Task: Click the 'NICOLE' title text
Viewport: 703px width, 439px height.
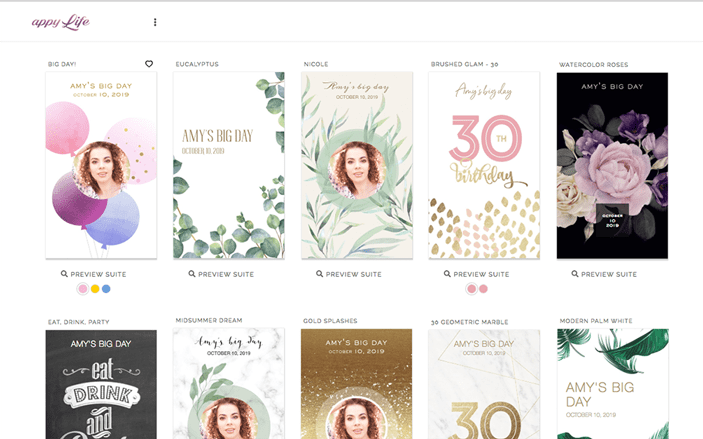Action: tap(316, 64)
